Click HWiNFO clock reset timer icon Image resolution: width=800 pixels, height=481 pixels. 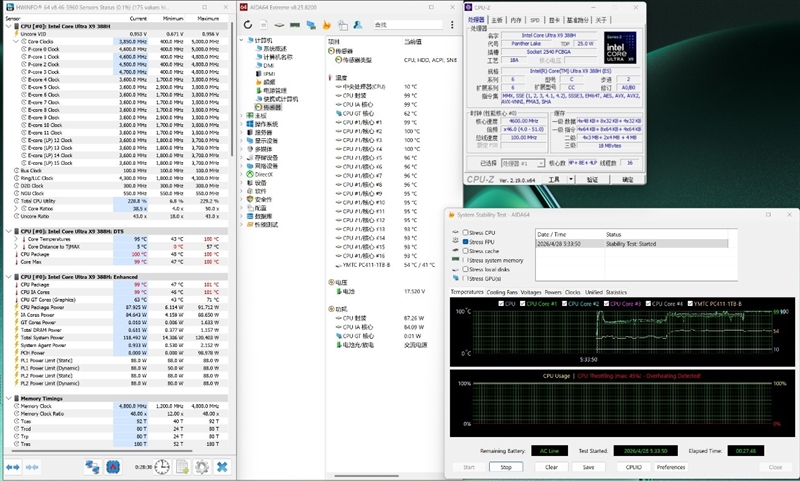point(162,467)
